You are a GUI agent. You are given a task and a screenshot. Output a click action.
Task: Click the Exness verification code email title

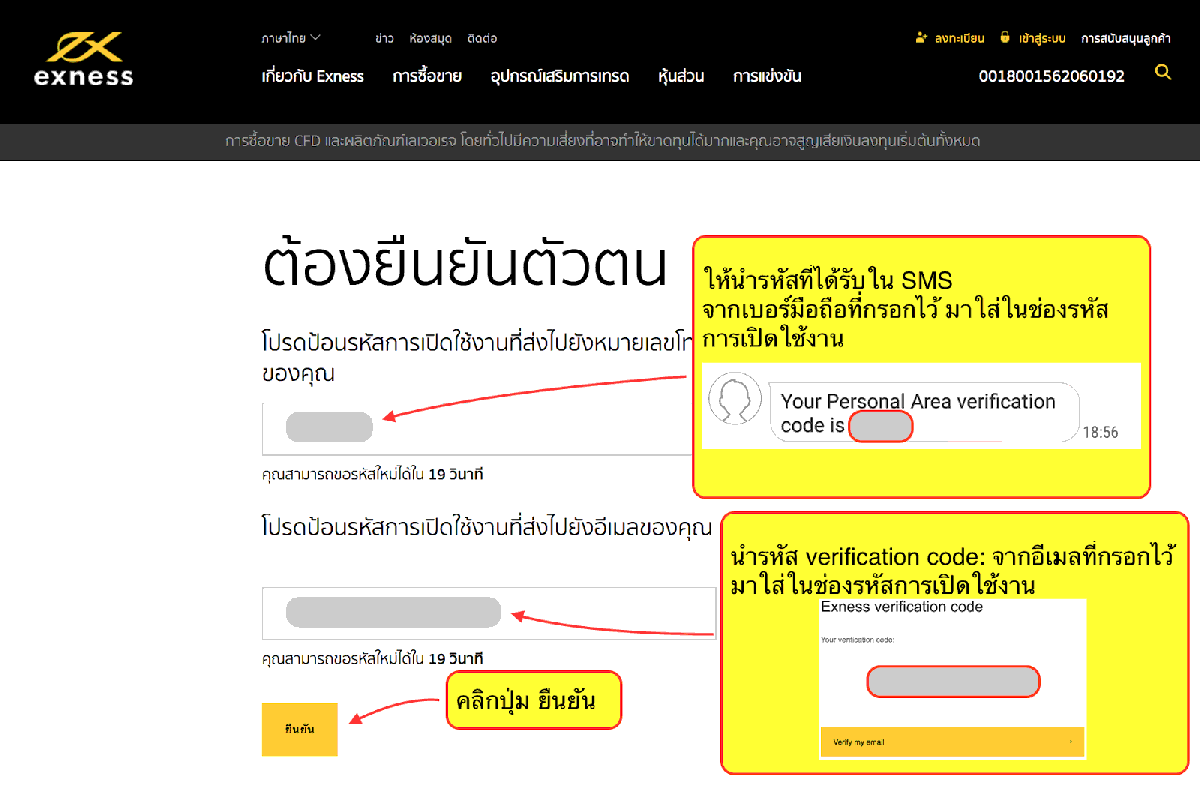(x=902, y=607)
